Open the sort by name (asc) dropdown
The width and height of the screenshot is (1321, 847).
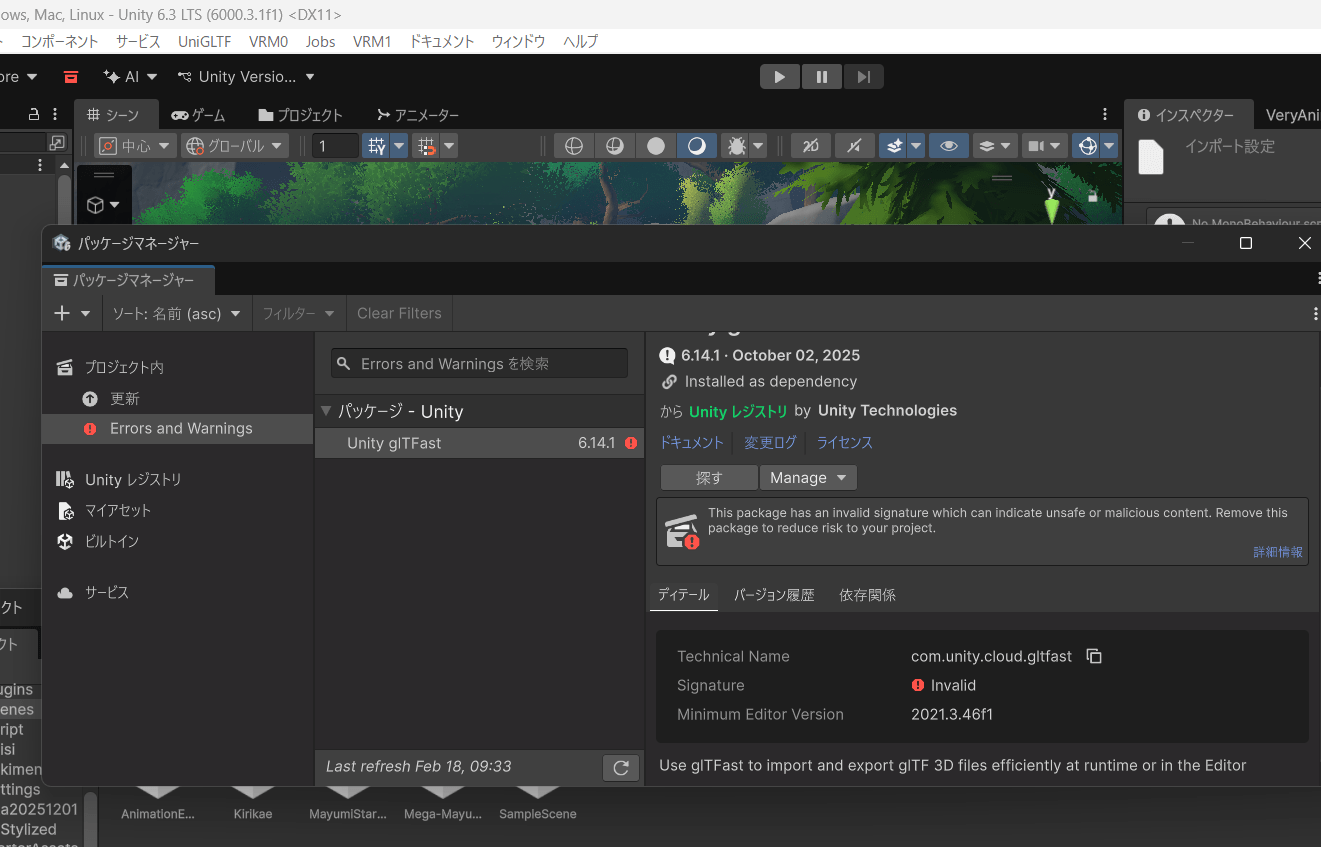(176, 313)
